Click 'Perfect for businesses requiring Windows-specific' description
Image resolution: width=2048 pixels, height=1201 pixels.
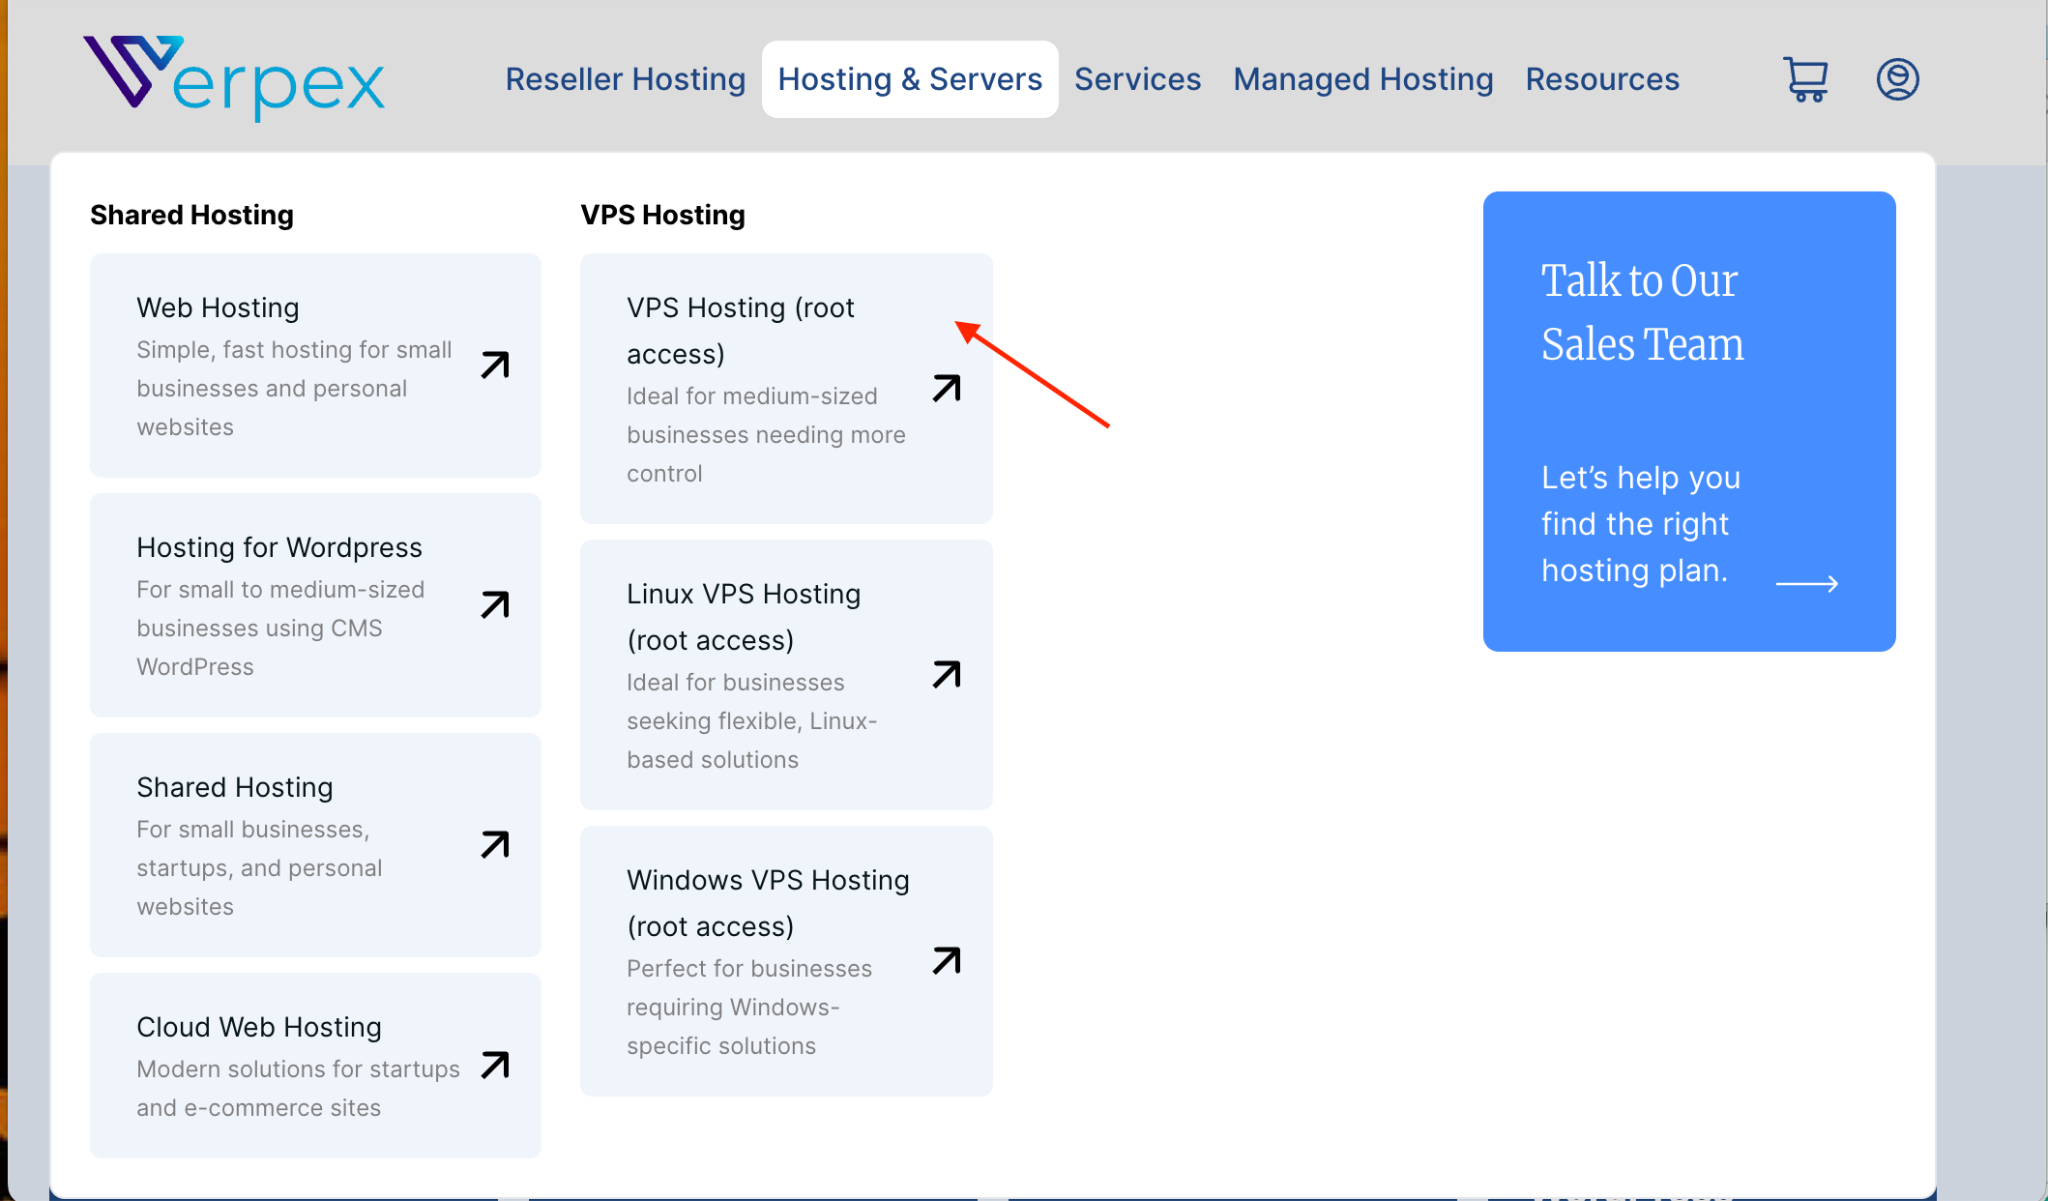(x=749, y=1007)
